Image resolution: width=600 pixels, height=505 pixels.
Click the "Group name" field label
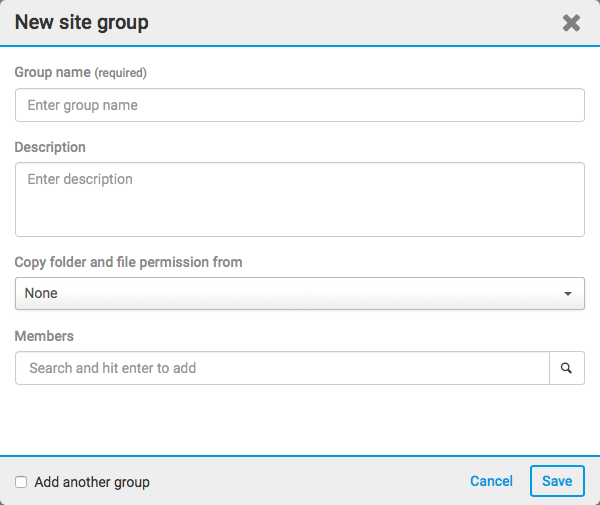(x=52, y=72)
